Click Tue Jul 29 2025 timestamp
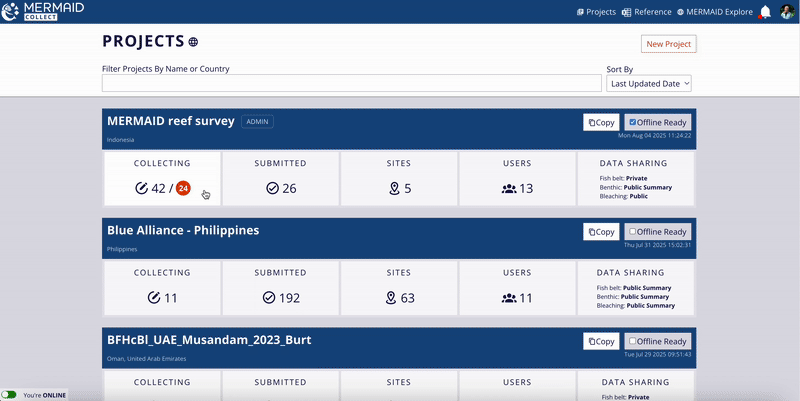This screenshot has width=800, height=401. point(658,355)
